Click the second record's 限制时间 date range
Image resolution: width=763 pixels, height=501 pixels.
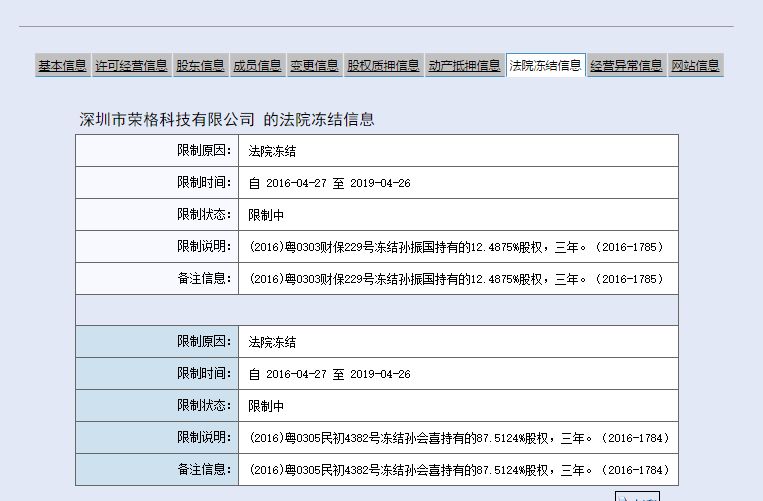click(x=329, y=374)
